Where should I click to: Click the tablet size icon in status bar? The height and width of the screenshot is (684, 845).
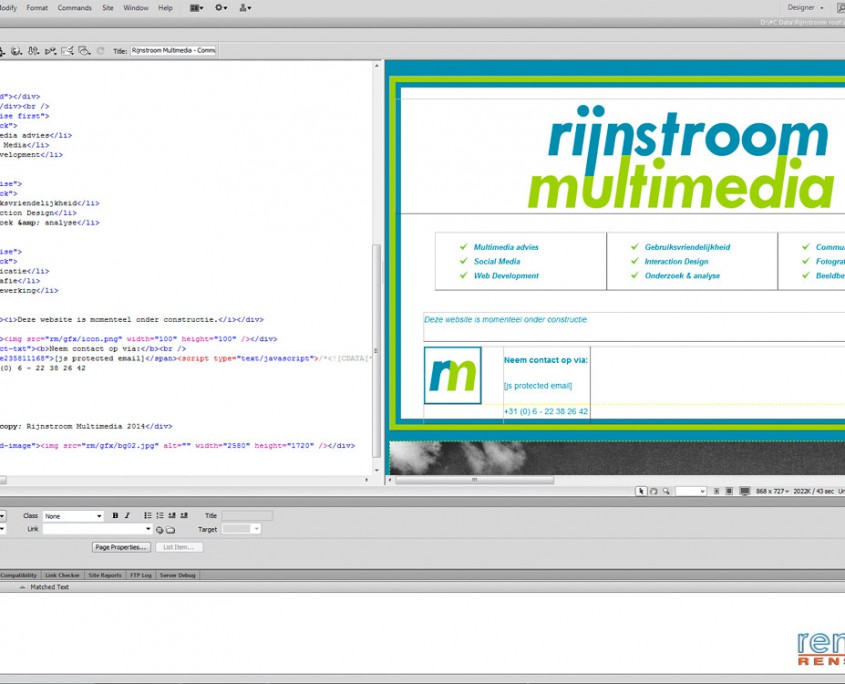pos(729,491)
